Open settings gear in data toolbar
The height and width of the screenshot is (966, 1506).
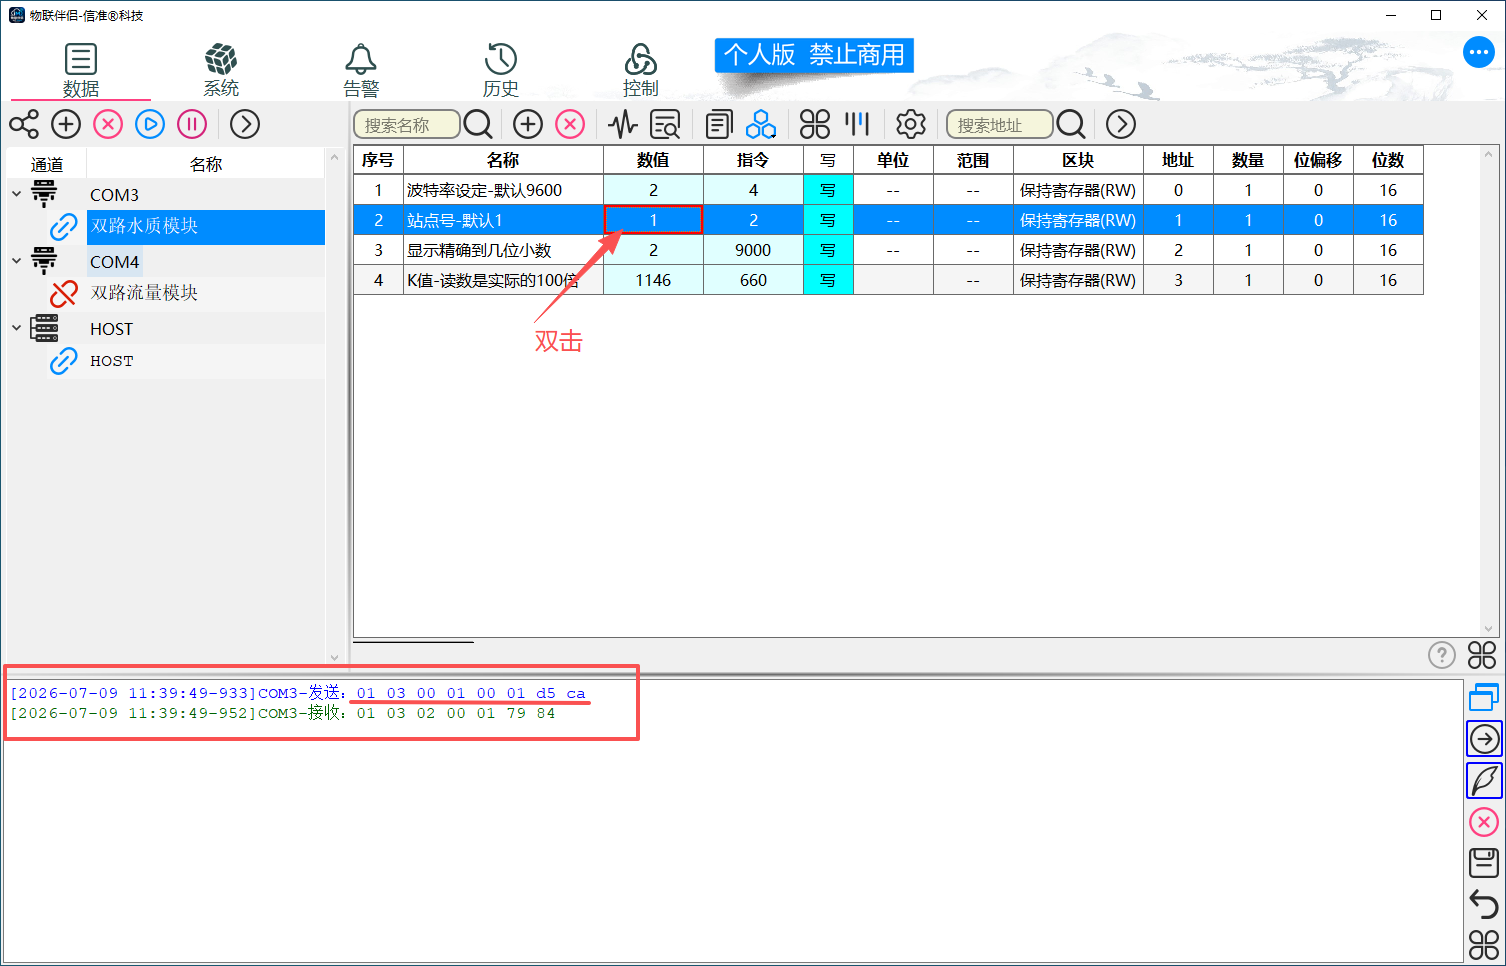(911, 124)
